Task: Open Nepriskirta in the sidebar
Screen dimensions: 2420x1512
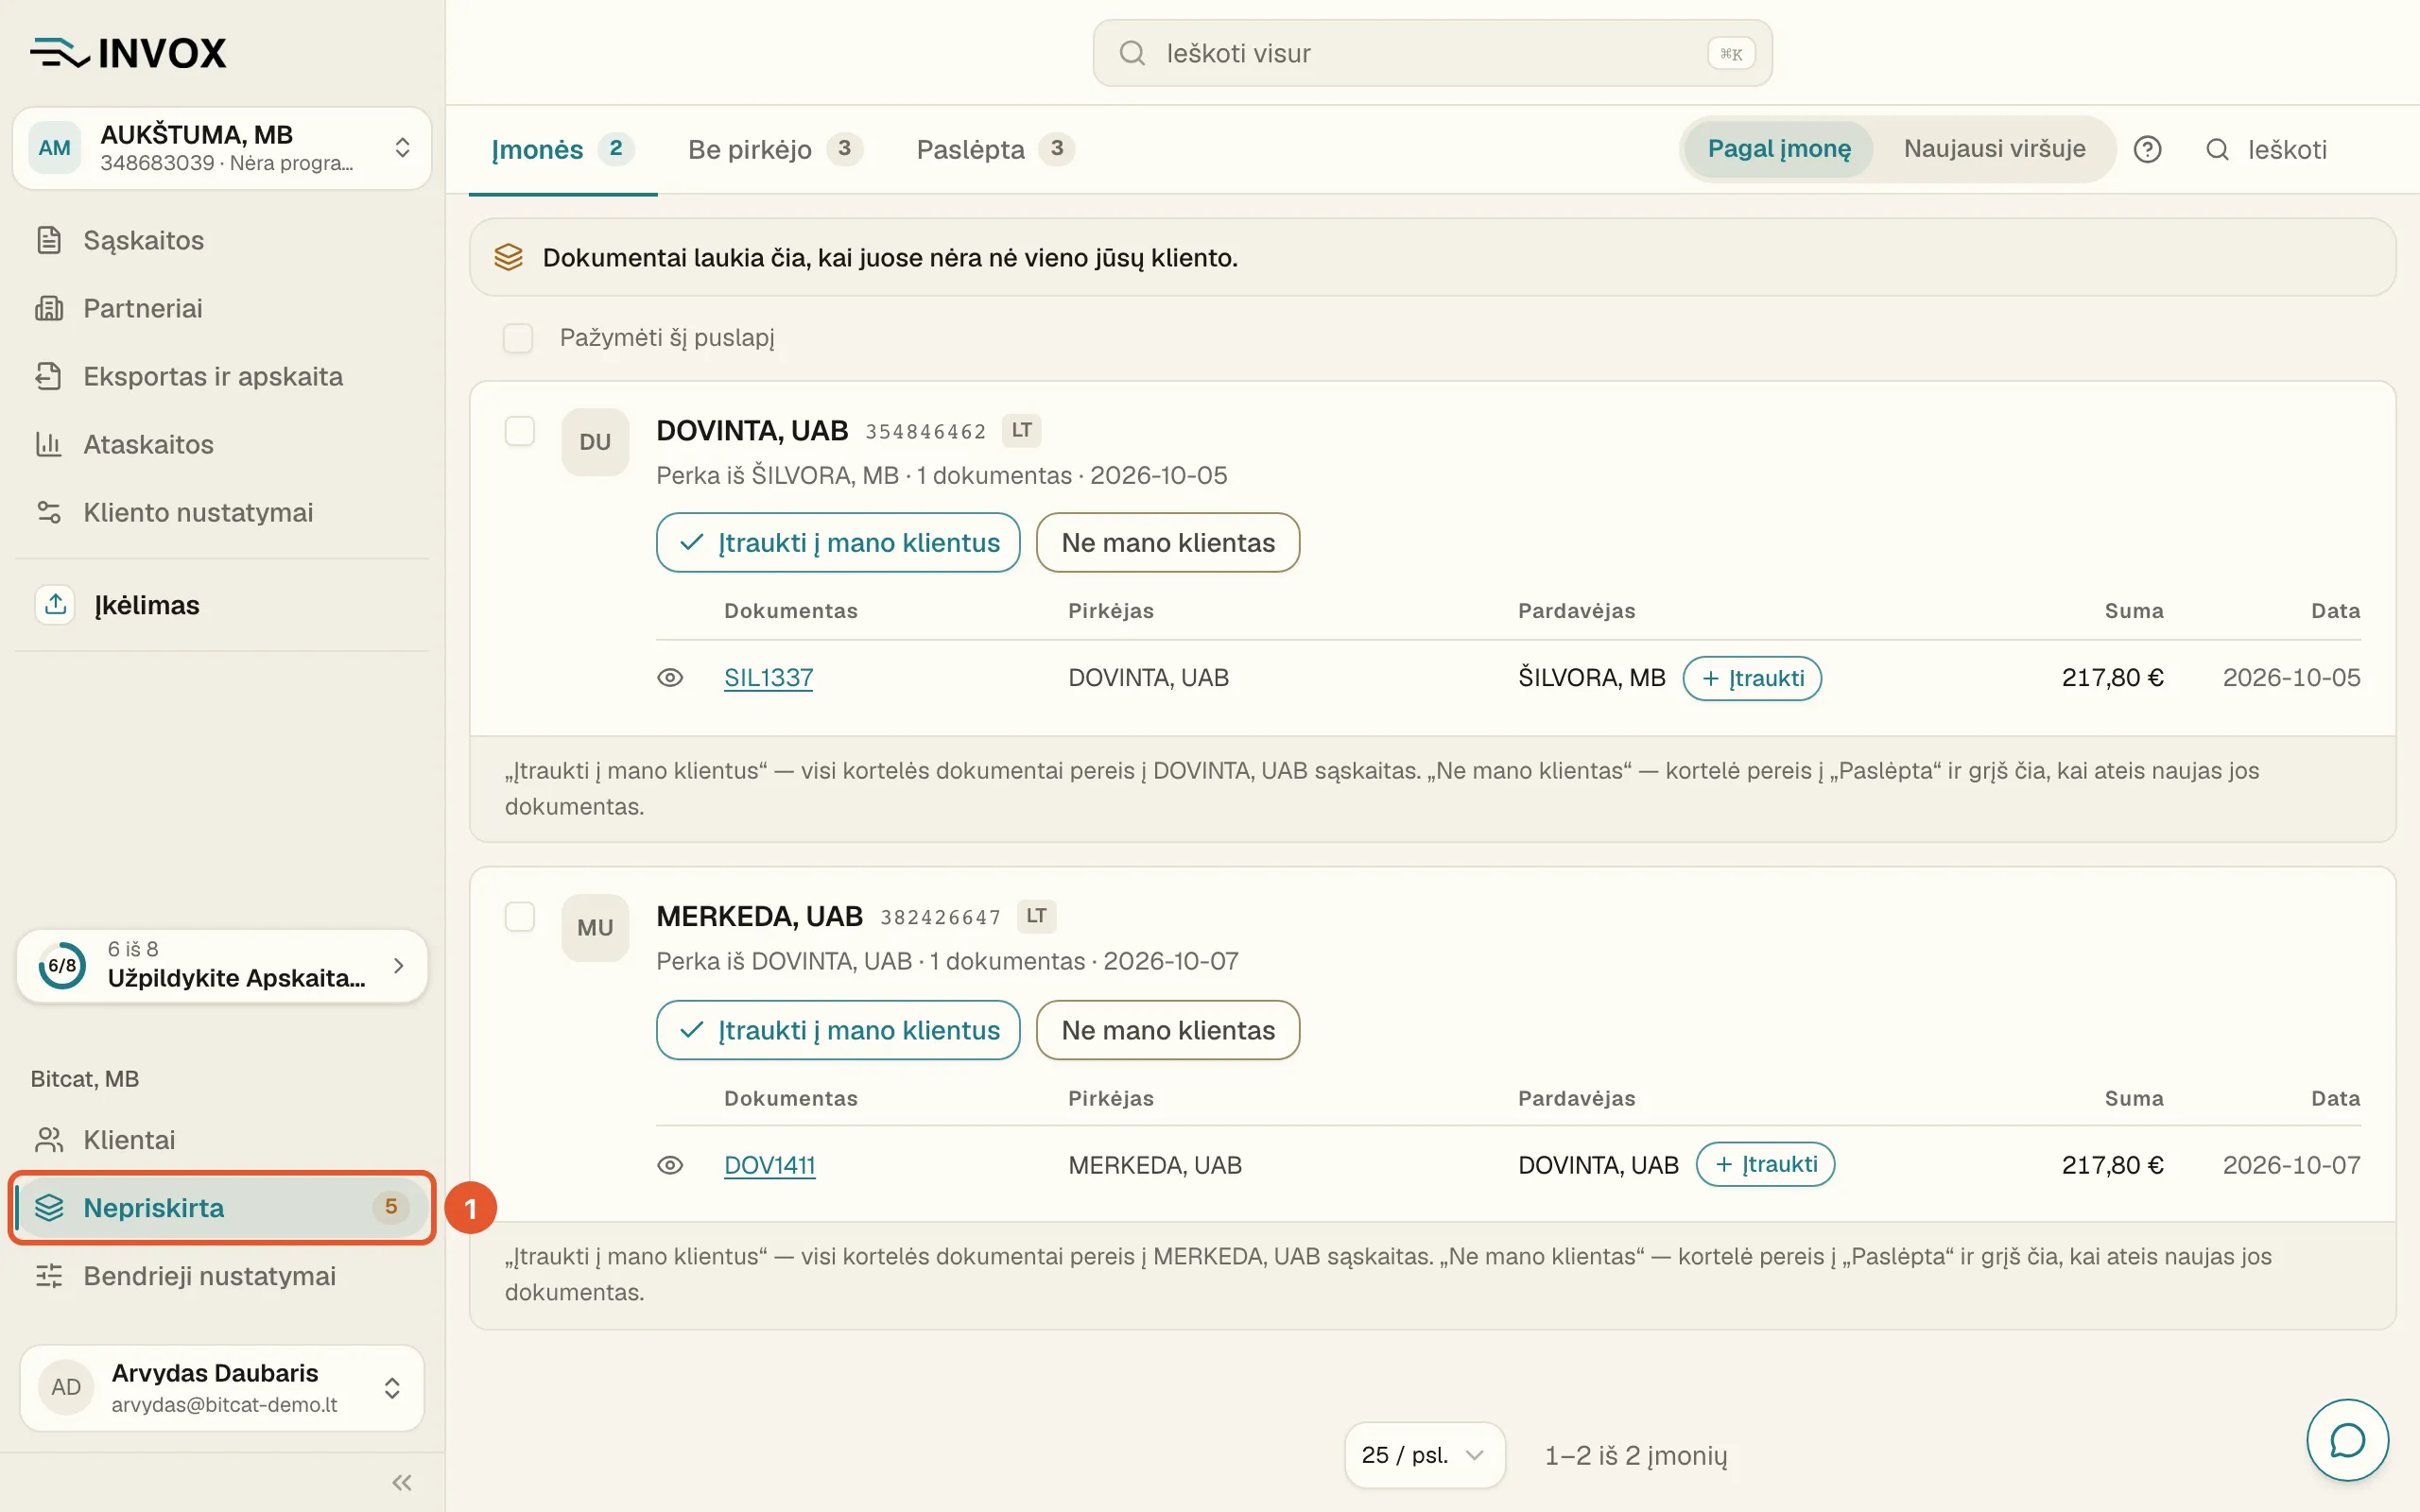Action: (222, 1208)
